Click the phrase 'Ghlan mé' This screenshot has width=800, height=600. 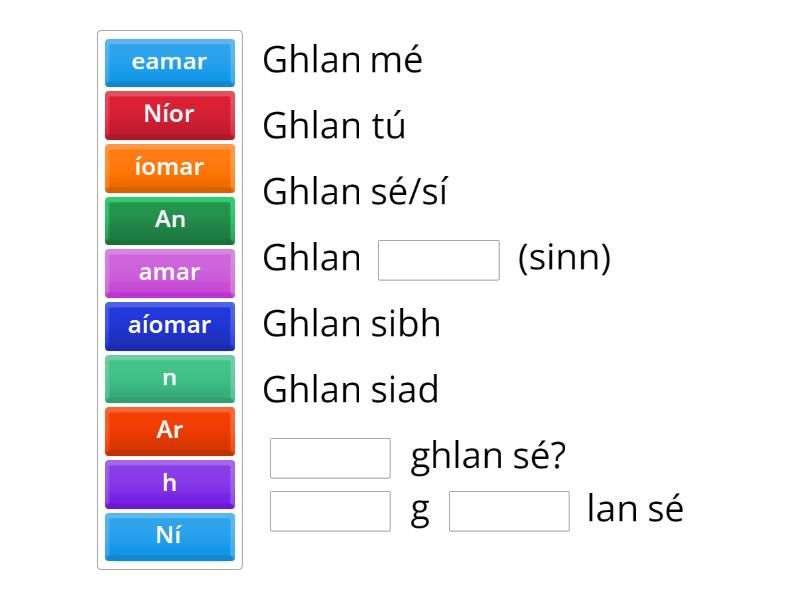tap(344, 60)
